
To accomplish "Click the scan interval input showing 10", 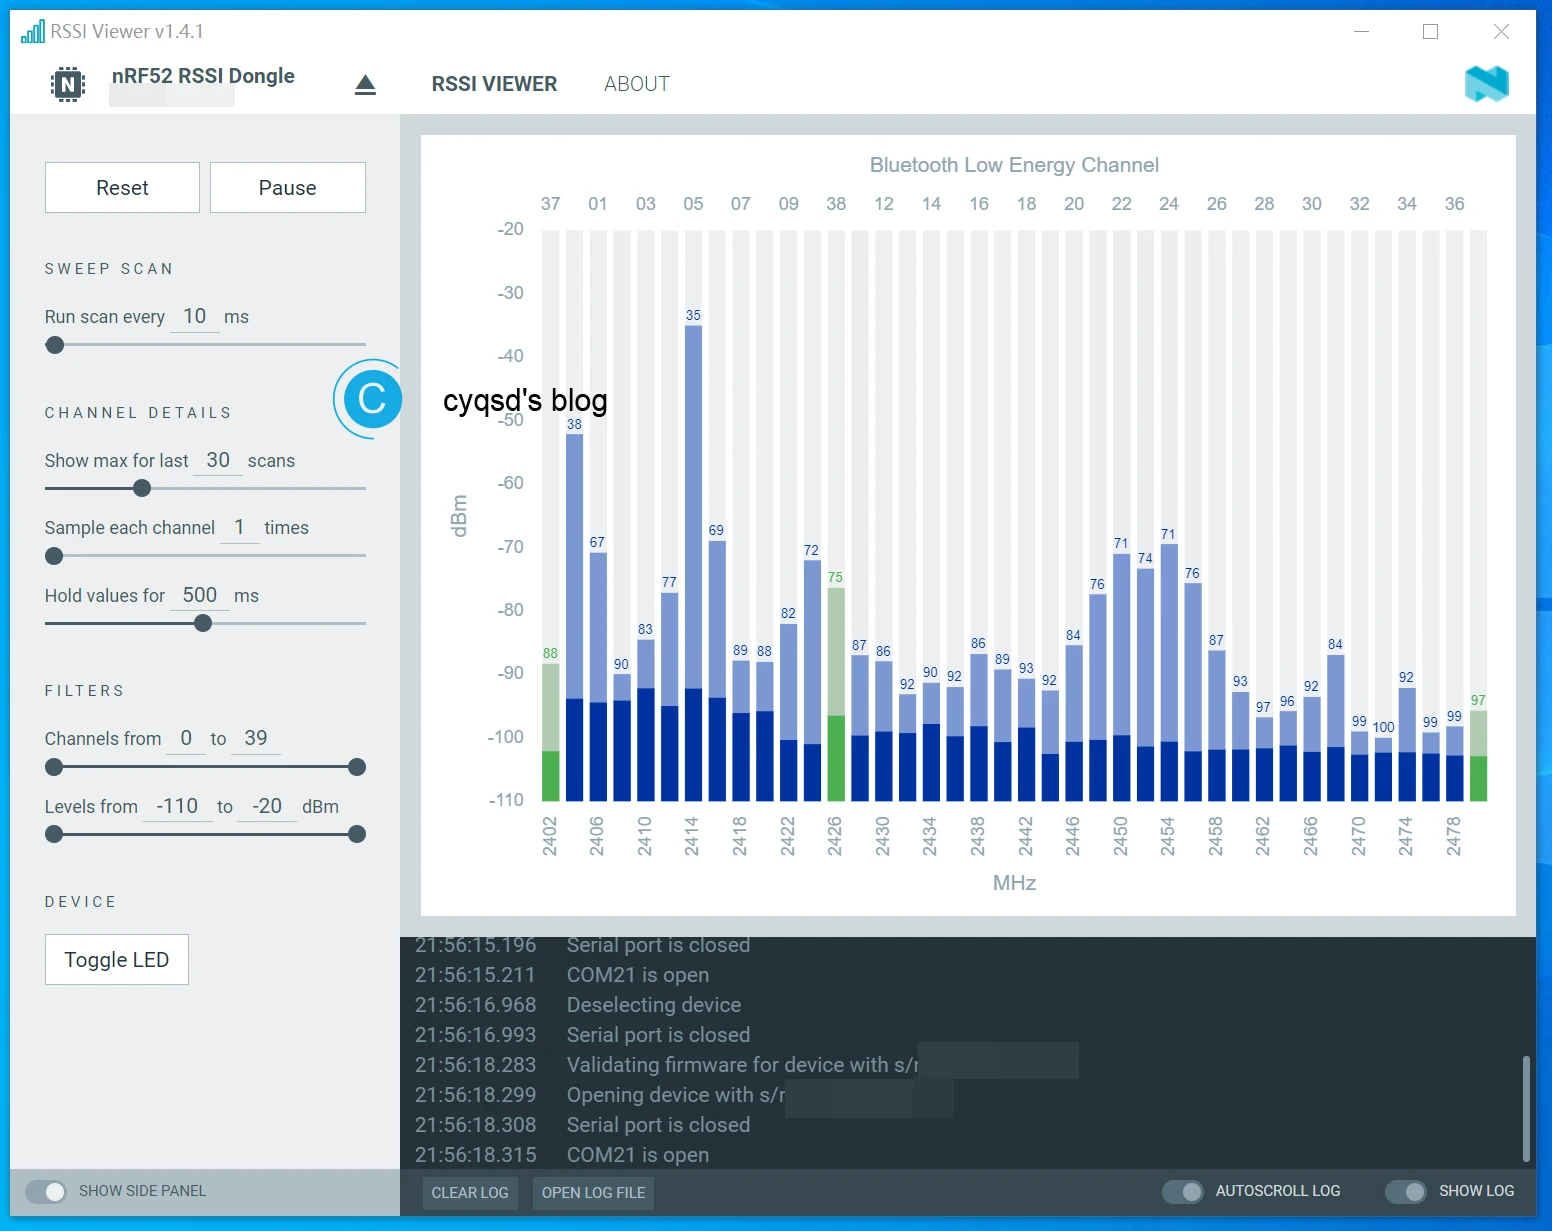I will [x=194, y=317].
